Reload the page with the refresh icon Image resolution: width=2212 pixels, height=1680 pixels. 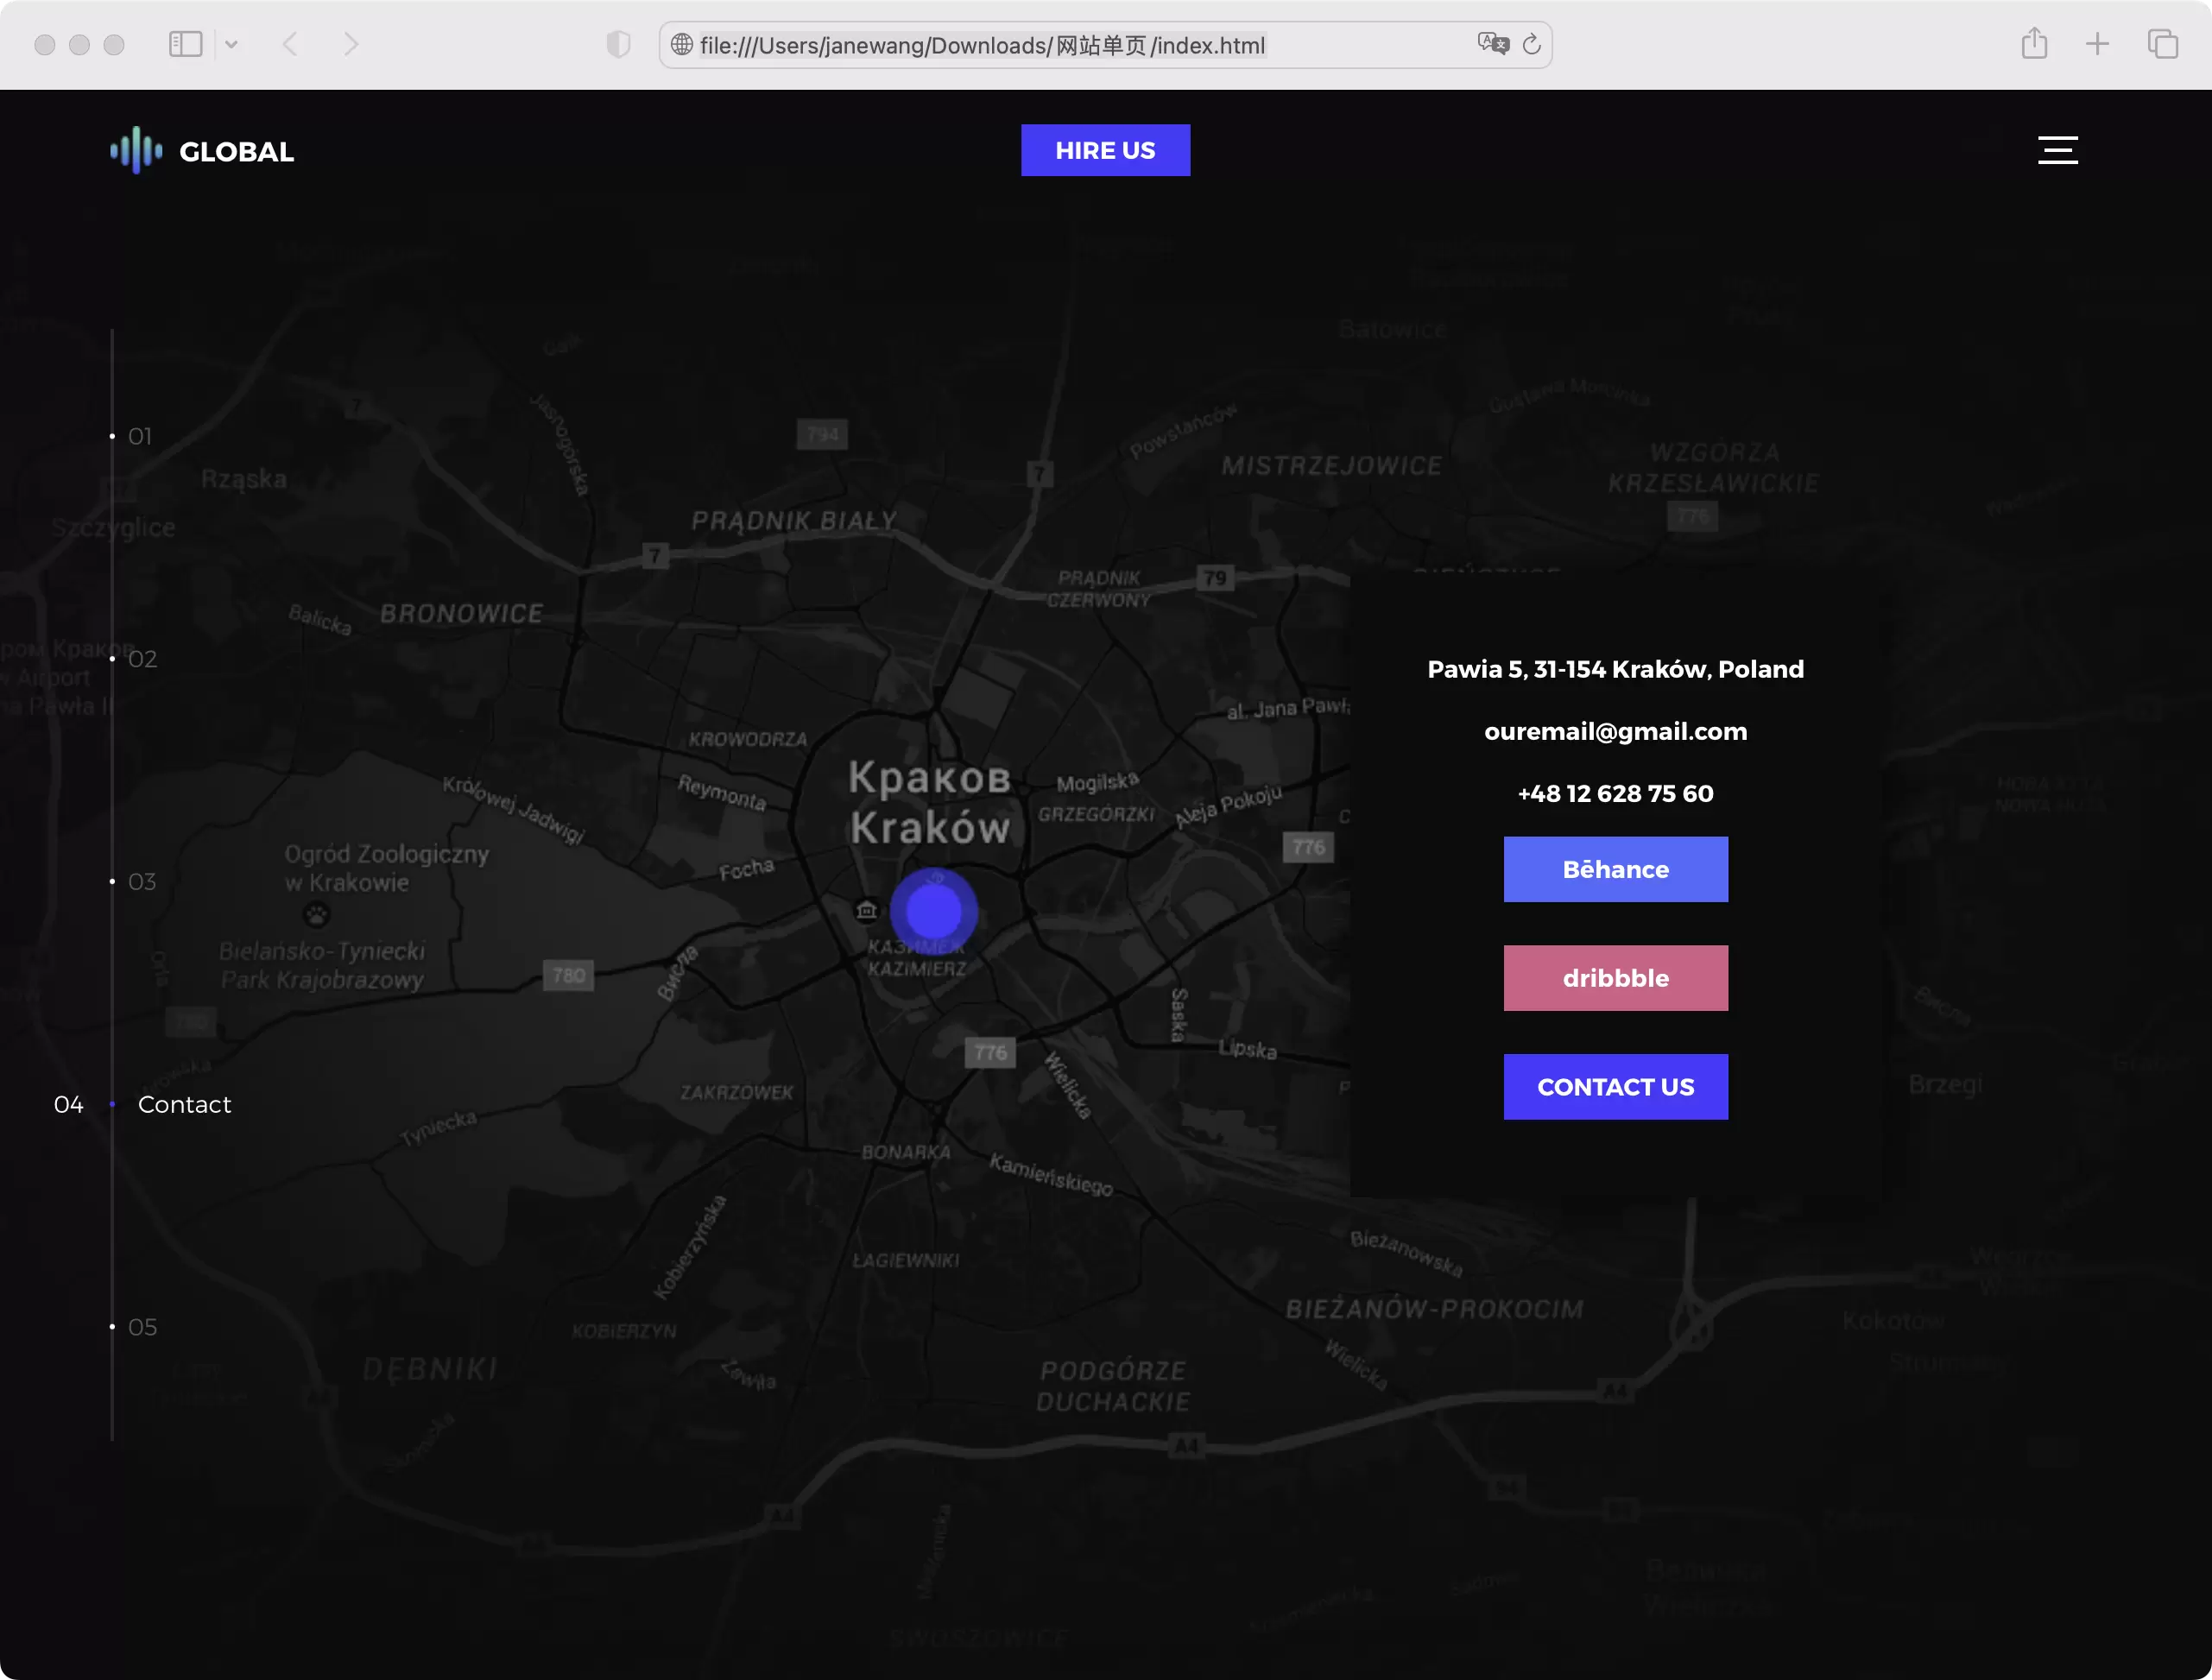(x=1532, y=44)
